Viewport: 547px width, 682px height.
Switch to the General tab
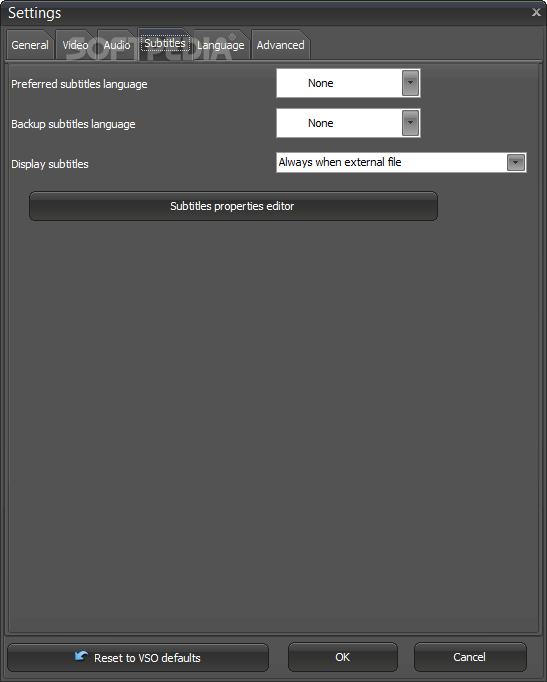pos(30,45)
